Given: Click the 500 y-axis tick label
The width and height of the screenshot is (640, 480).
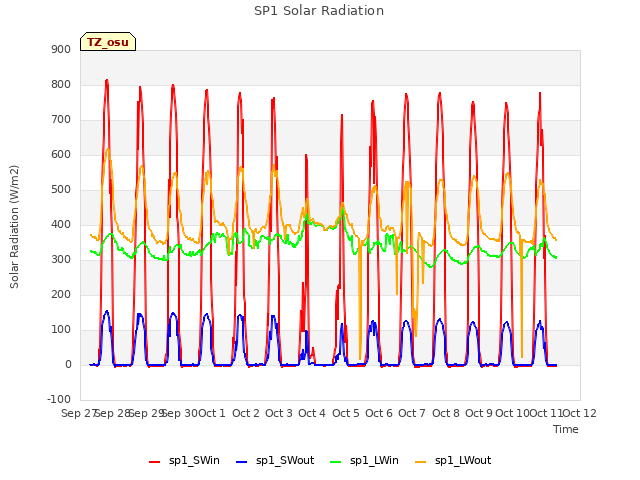Looking at the screenshot, I should click(x=61, y=189).
